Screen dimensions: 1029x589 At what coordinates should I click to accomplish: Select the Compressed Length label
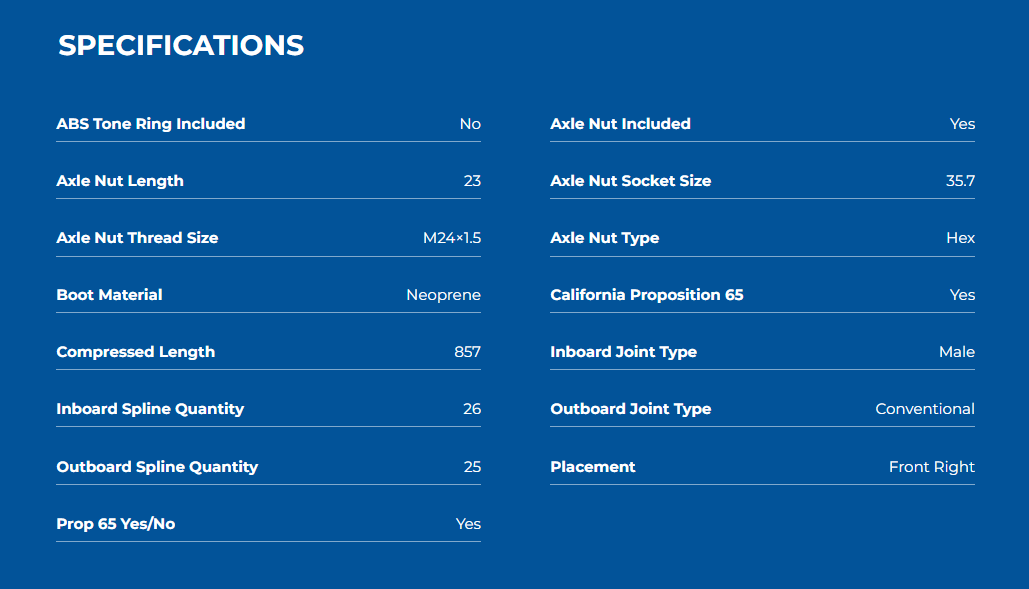[136, 352]
